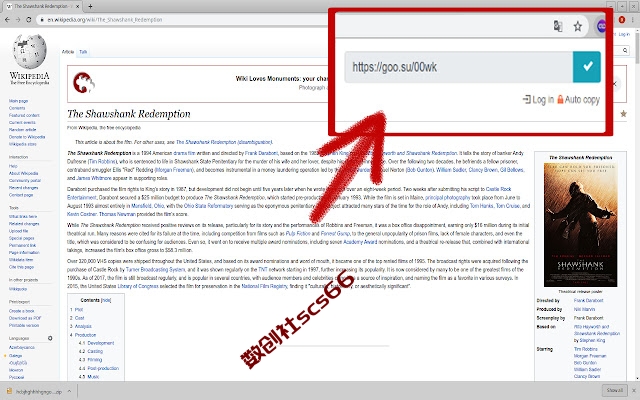Expand download item options chevron
Screen dimensions: 640x400
(69, 391)
